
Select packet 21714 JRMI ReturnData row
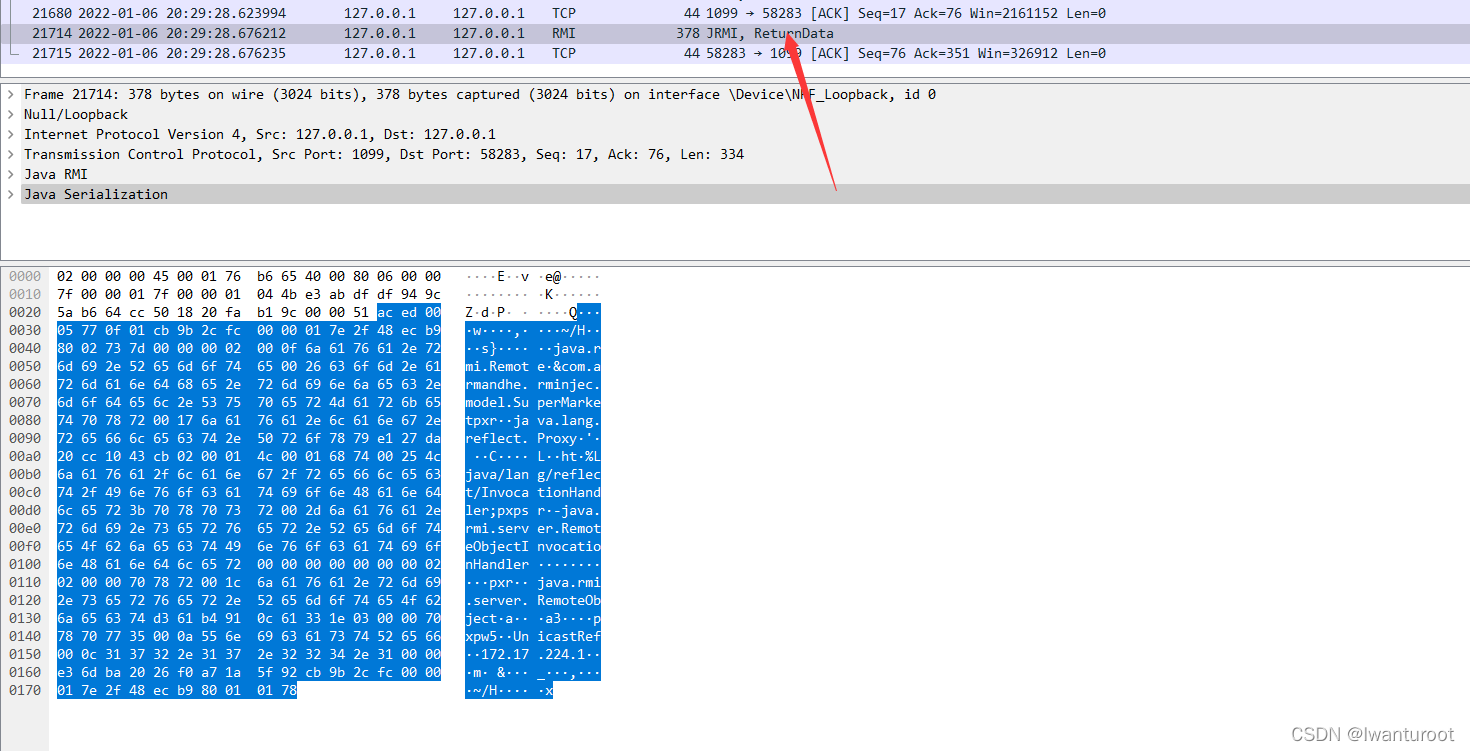pos(735,34)
